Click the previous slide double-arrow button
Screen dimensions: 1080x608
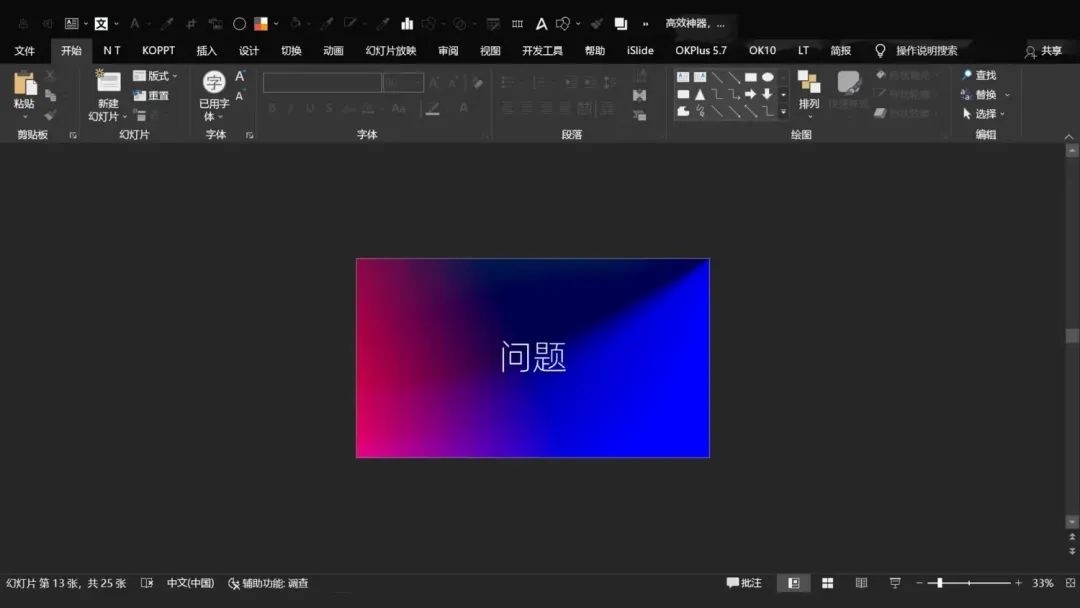point(1072,537)
